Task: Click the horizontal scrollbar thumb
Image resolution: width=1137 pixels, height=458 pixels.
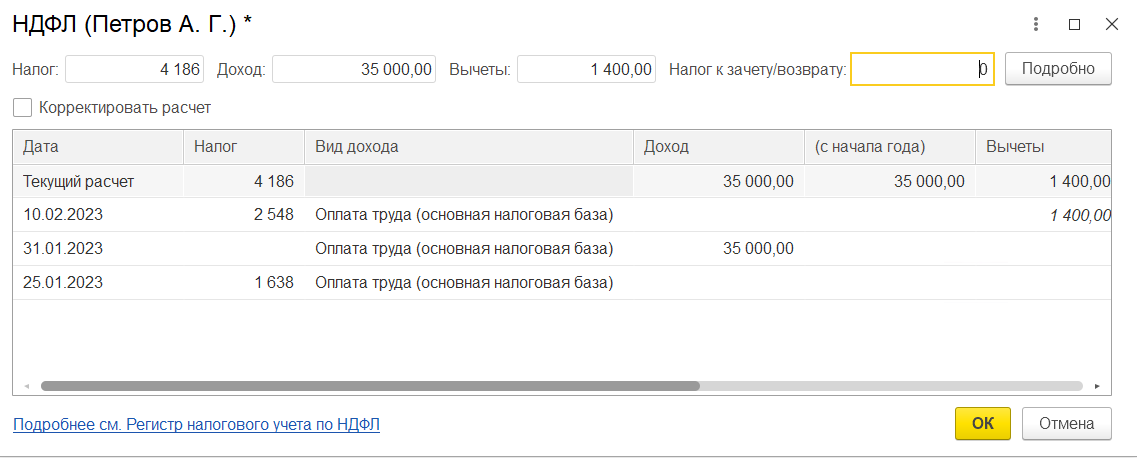Action: 370,385
